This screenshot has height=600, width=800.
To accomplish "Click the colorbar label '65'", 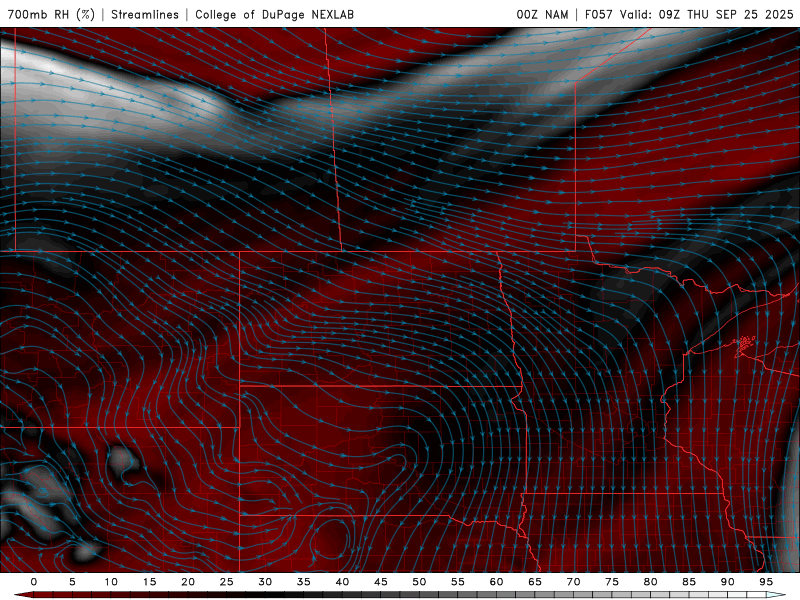I will click(x=535, y=582).
